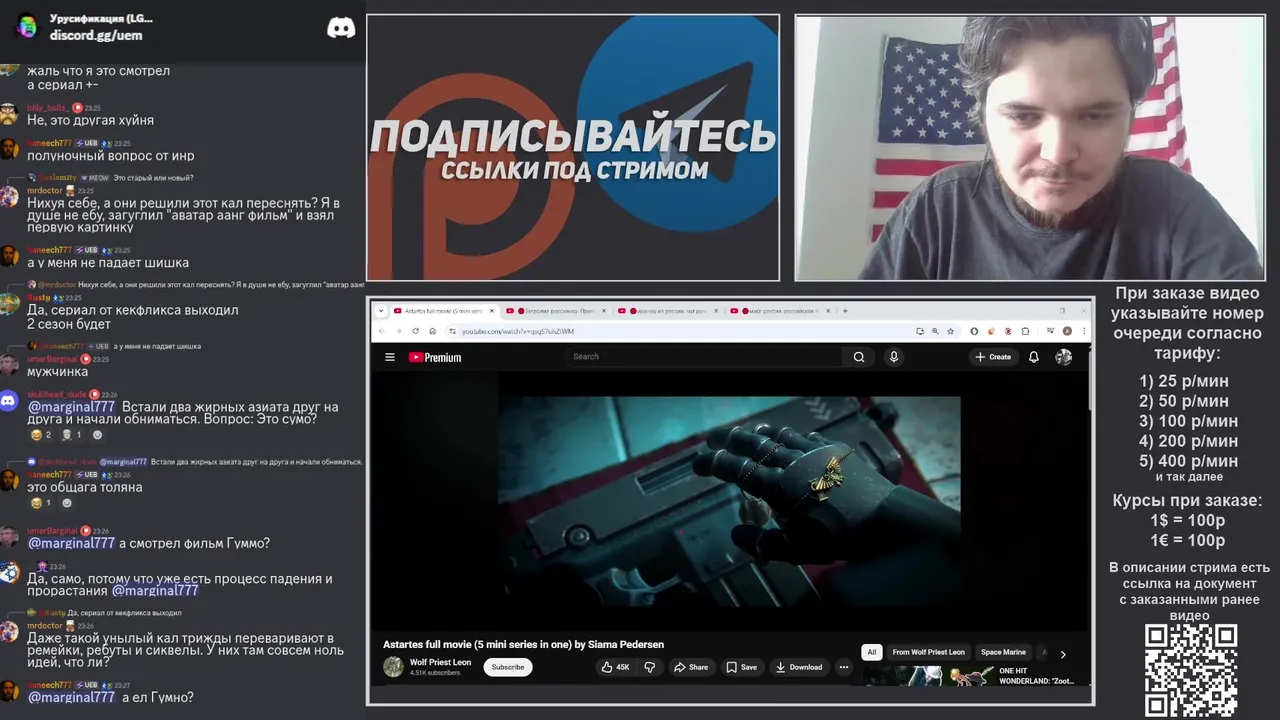Select the From Wolf Priest Leon chip
Screen dimensions: 1280x720
(928, 652)
